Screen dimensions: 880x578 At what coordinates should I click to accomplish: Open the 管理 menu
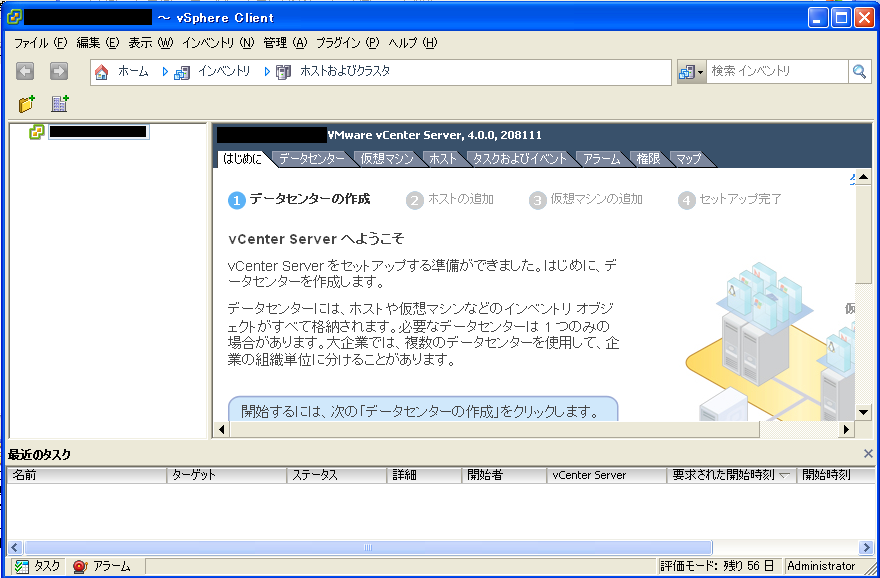(285, 43)
